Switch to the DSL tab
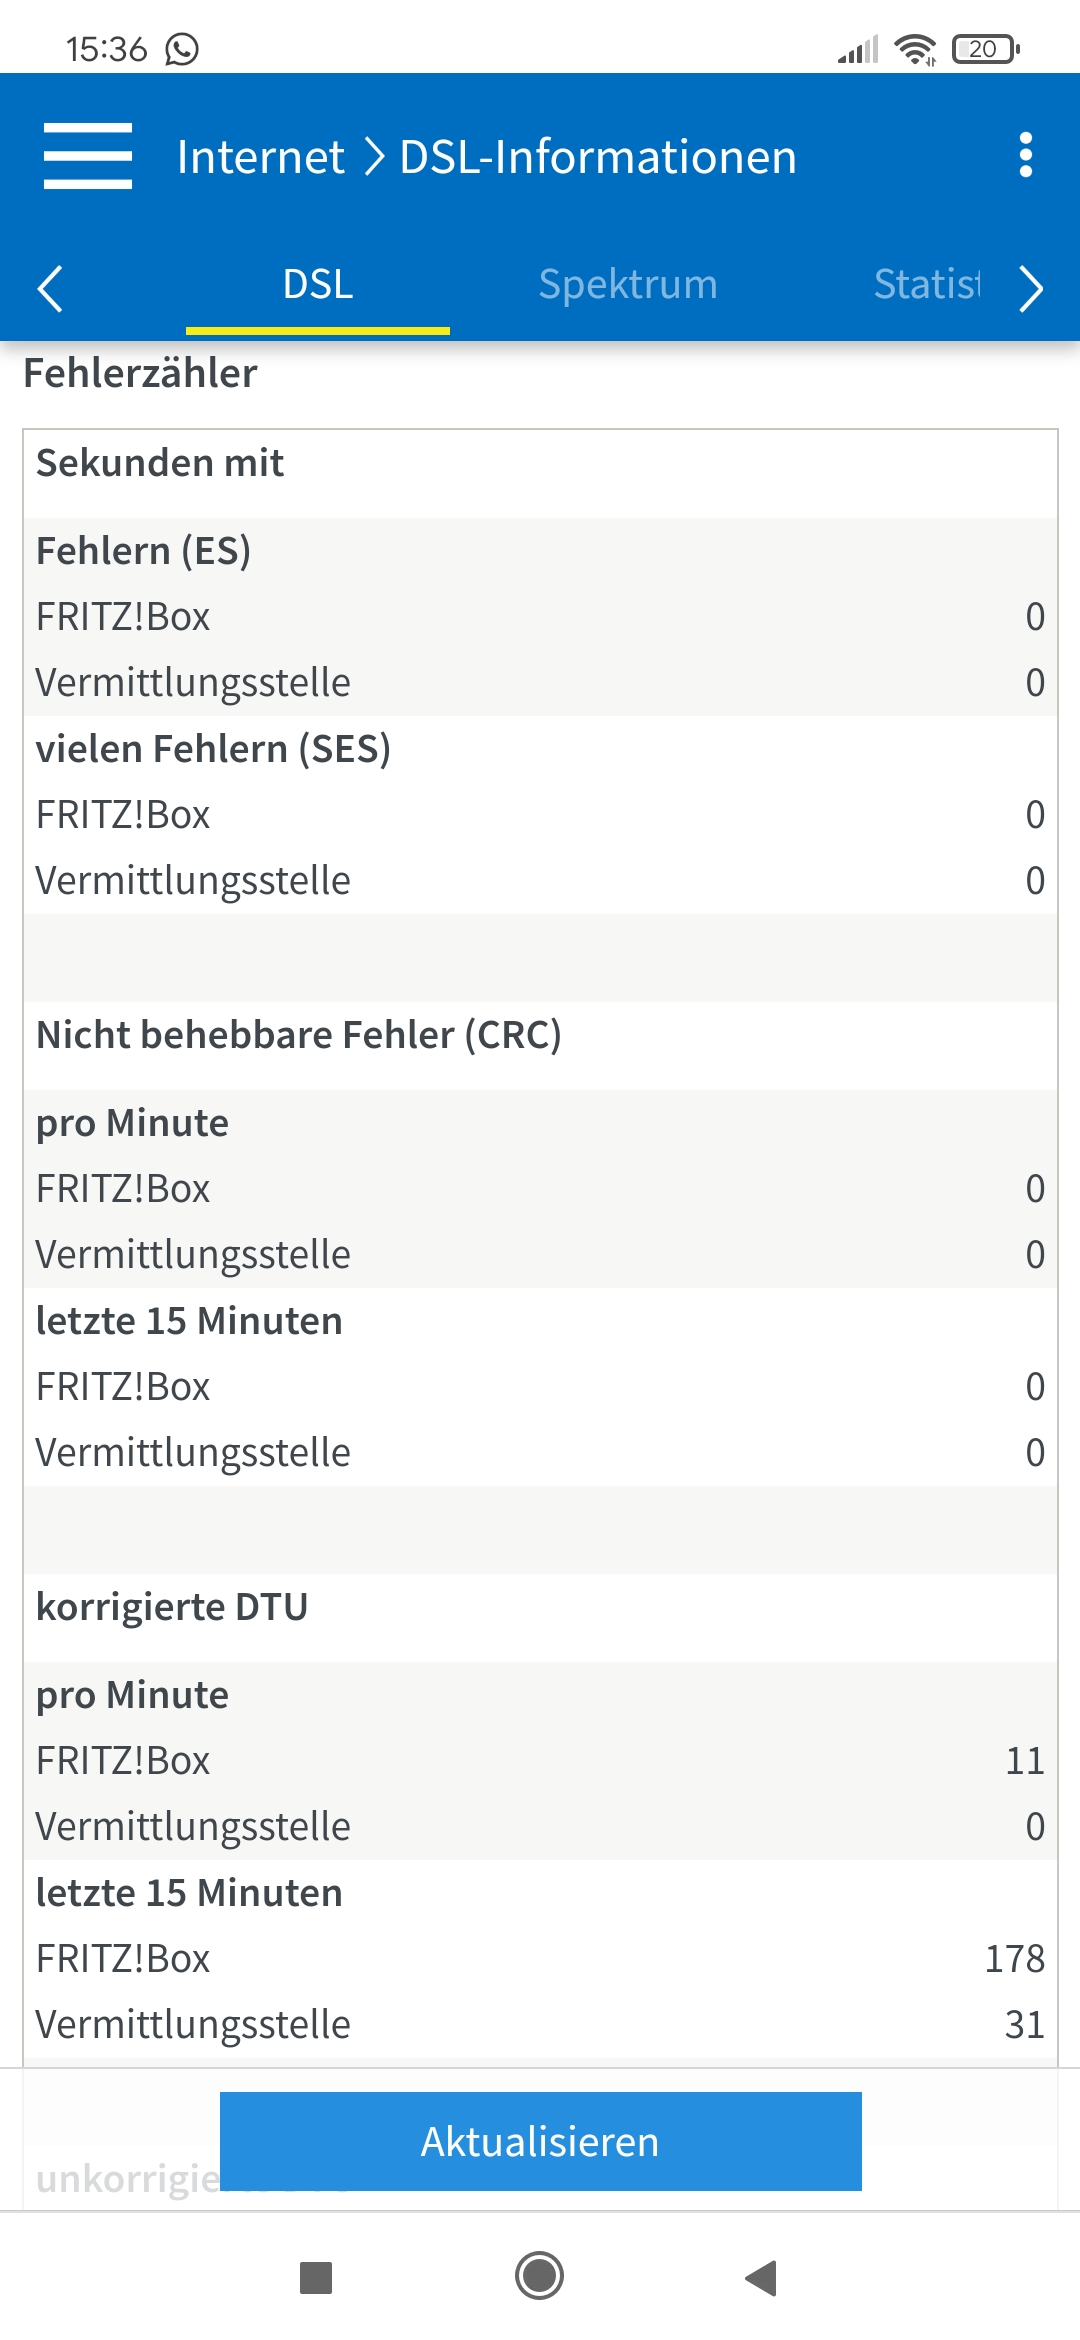The width and height of the screenshot is (1080, 2340). click(318, 285)
